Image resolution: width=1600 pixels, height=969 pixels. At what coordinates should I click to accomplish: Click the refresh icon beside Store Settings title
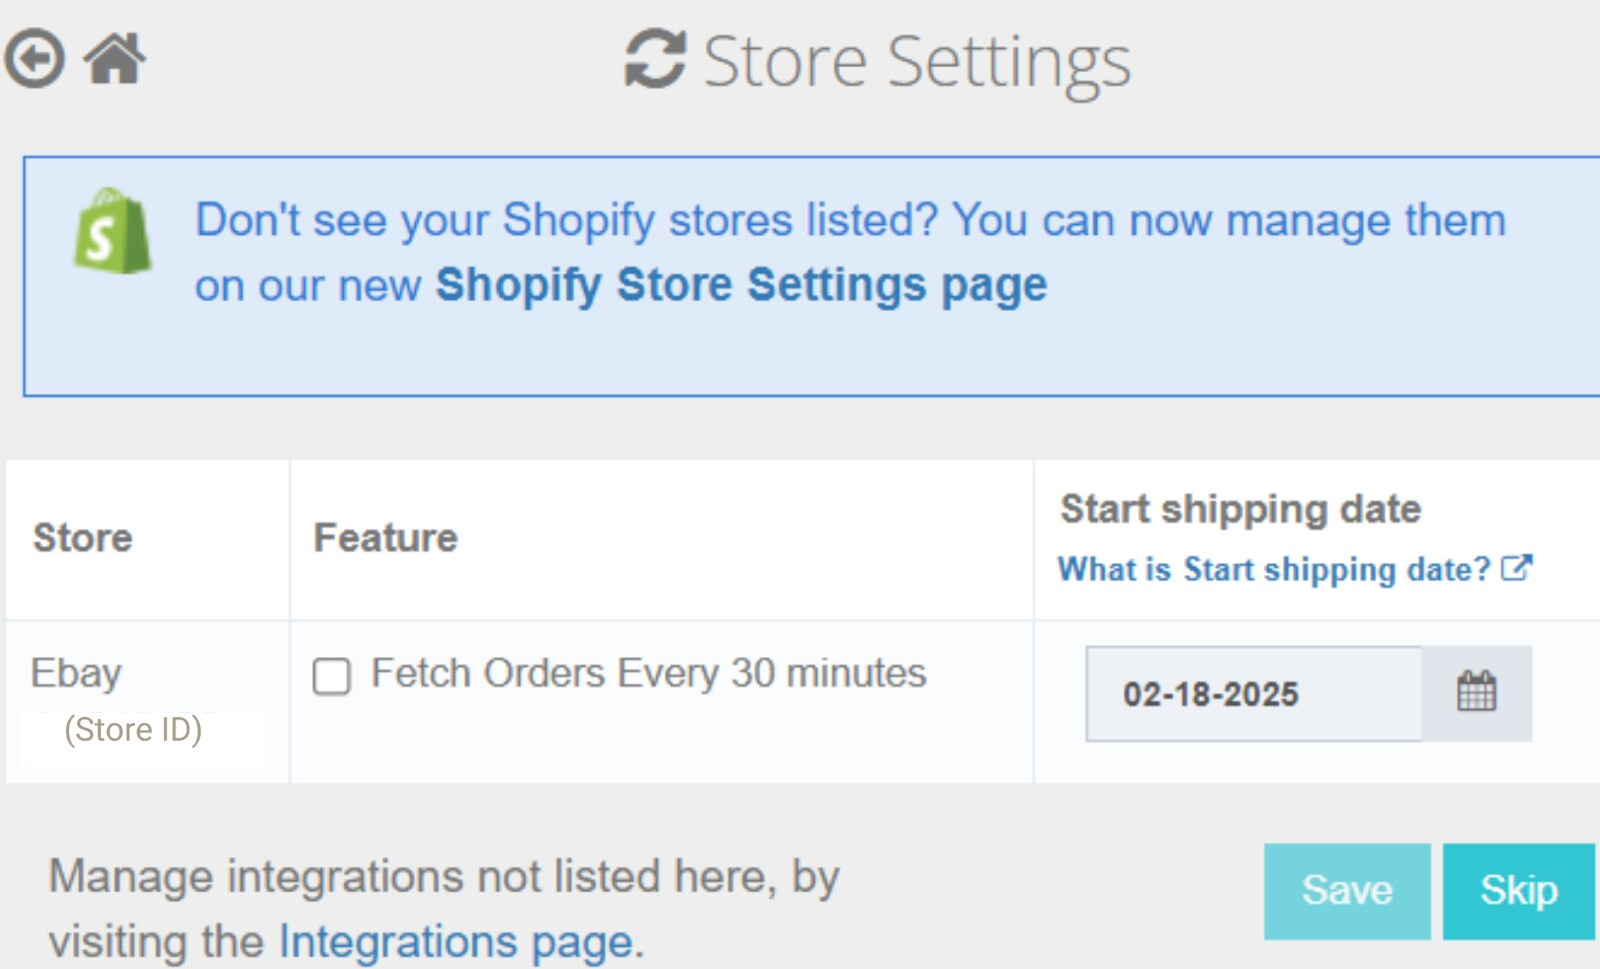click(655, 60)
